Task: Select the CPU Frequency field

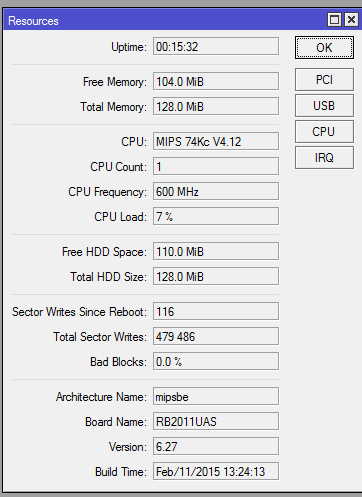Action: [216, 191]
